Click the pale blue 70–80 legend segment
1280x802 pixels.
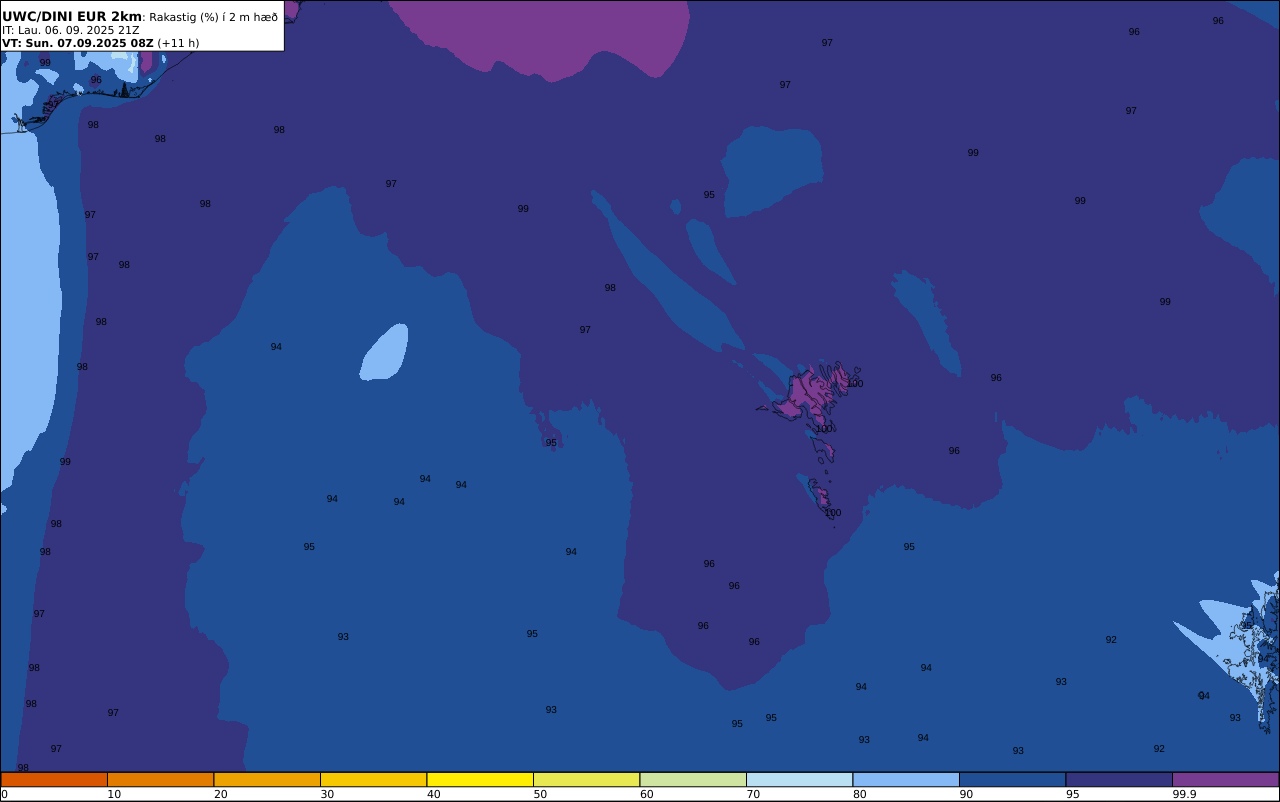coord(799,779)
